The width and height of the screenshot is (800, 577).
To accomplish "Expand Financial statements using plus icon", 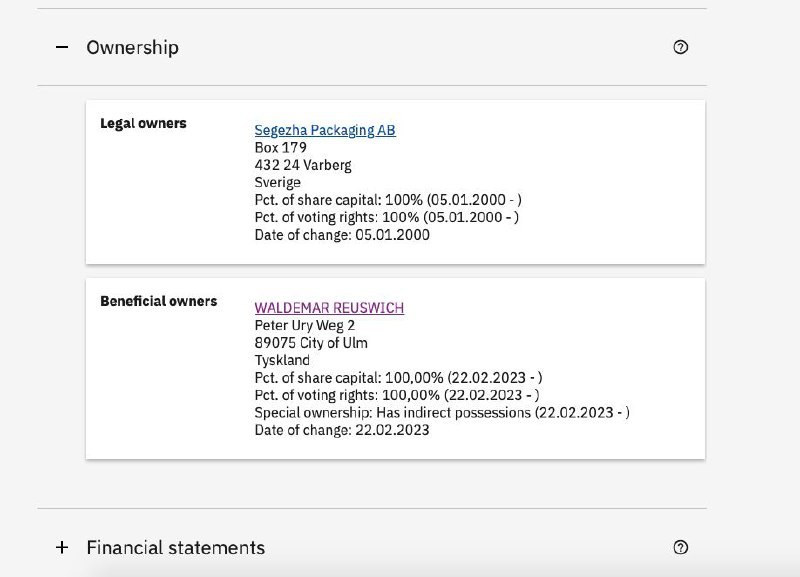I will pyautogui.click(x=62, y=547).
